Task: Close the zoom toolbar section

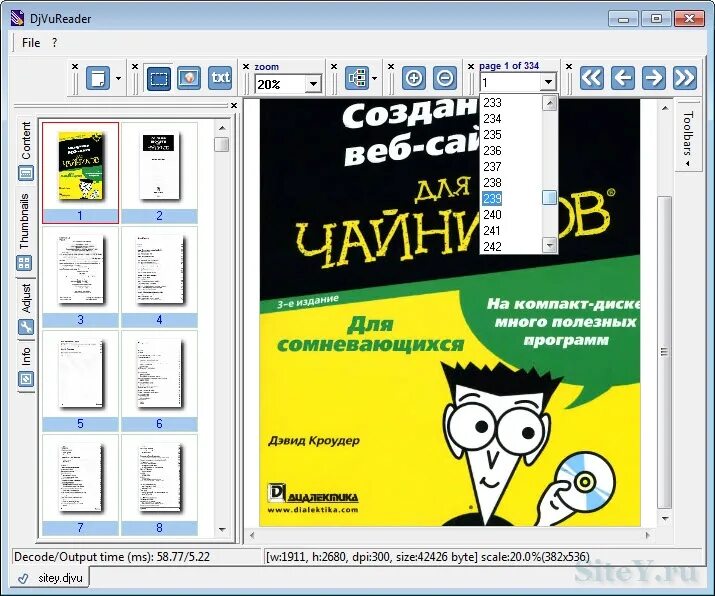Action: 246,67
